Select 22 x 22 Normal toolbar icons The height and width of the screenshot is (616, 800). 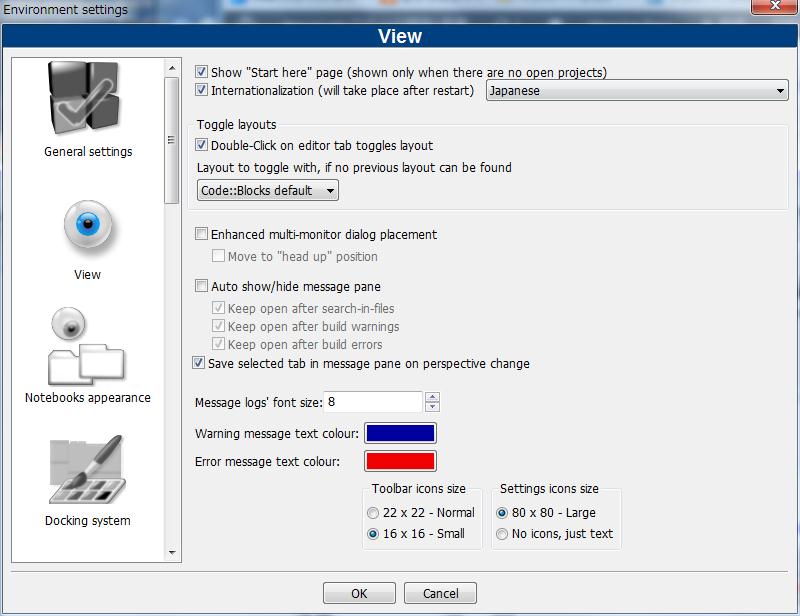(x=373, y=513)
